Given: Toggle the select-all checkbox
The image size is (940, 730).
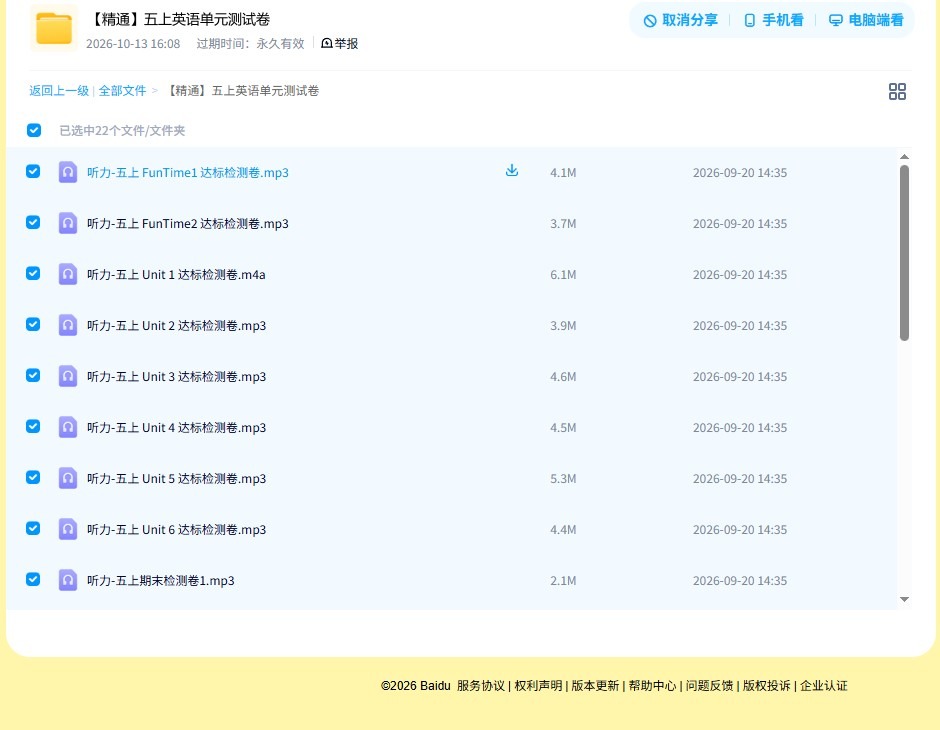Looking at the screenshot, I should (34, 130).
